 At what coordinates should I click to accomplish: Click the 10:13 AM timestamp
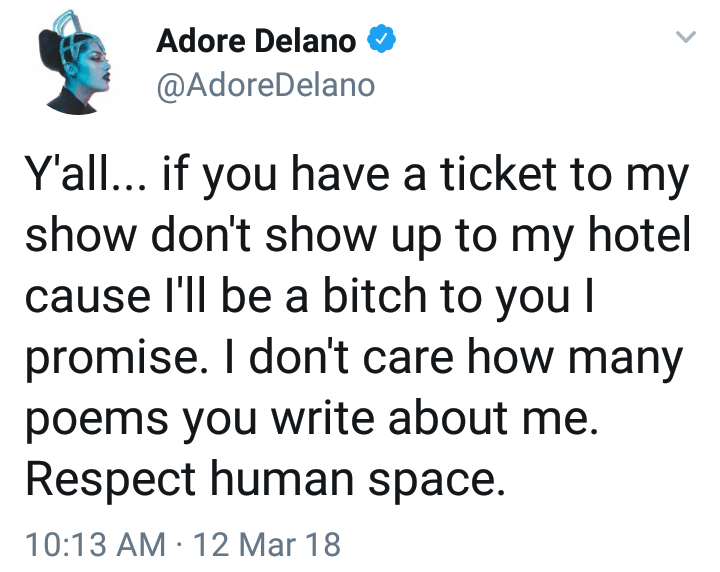click(95, 545)
